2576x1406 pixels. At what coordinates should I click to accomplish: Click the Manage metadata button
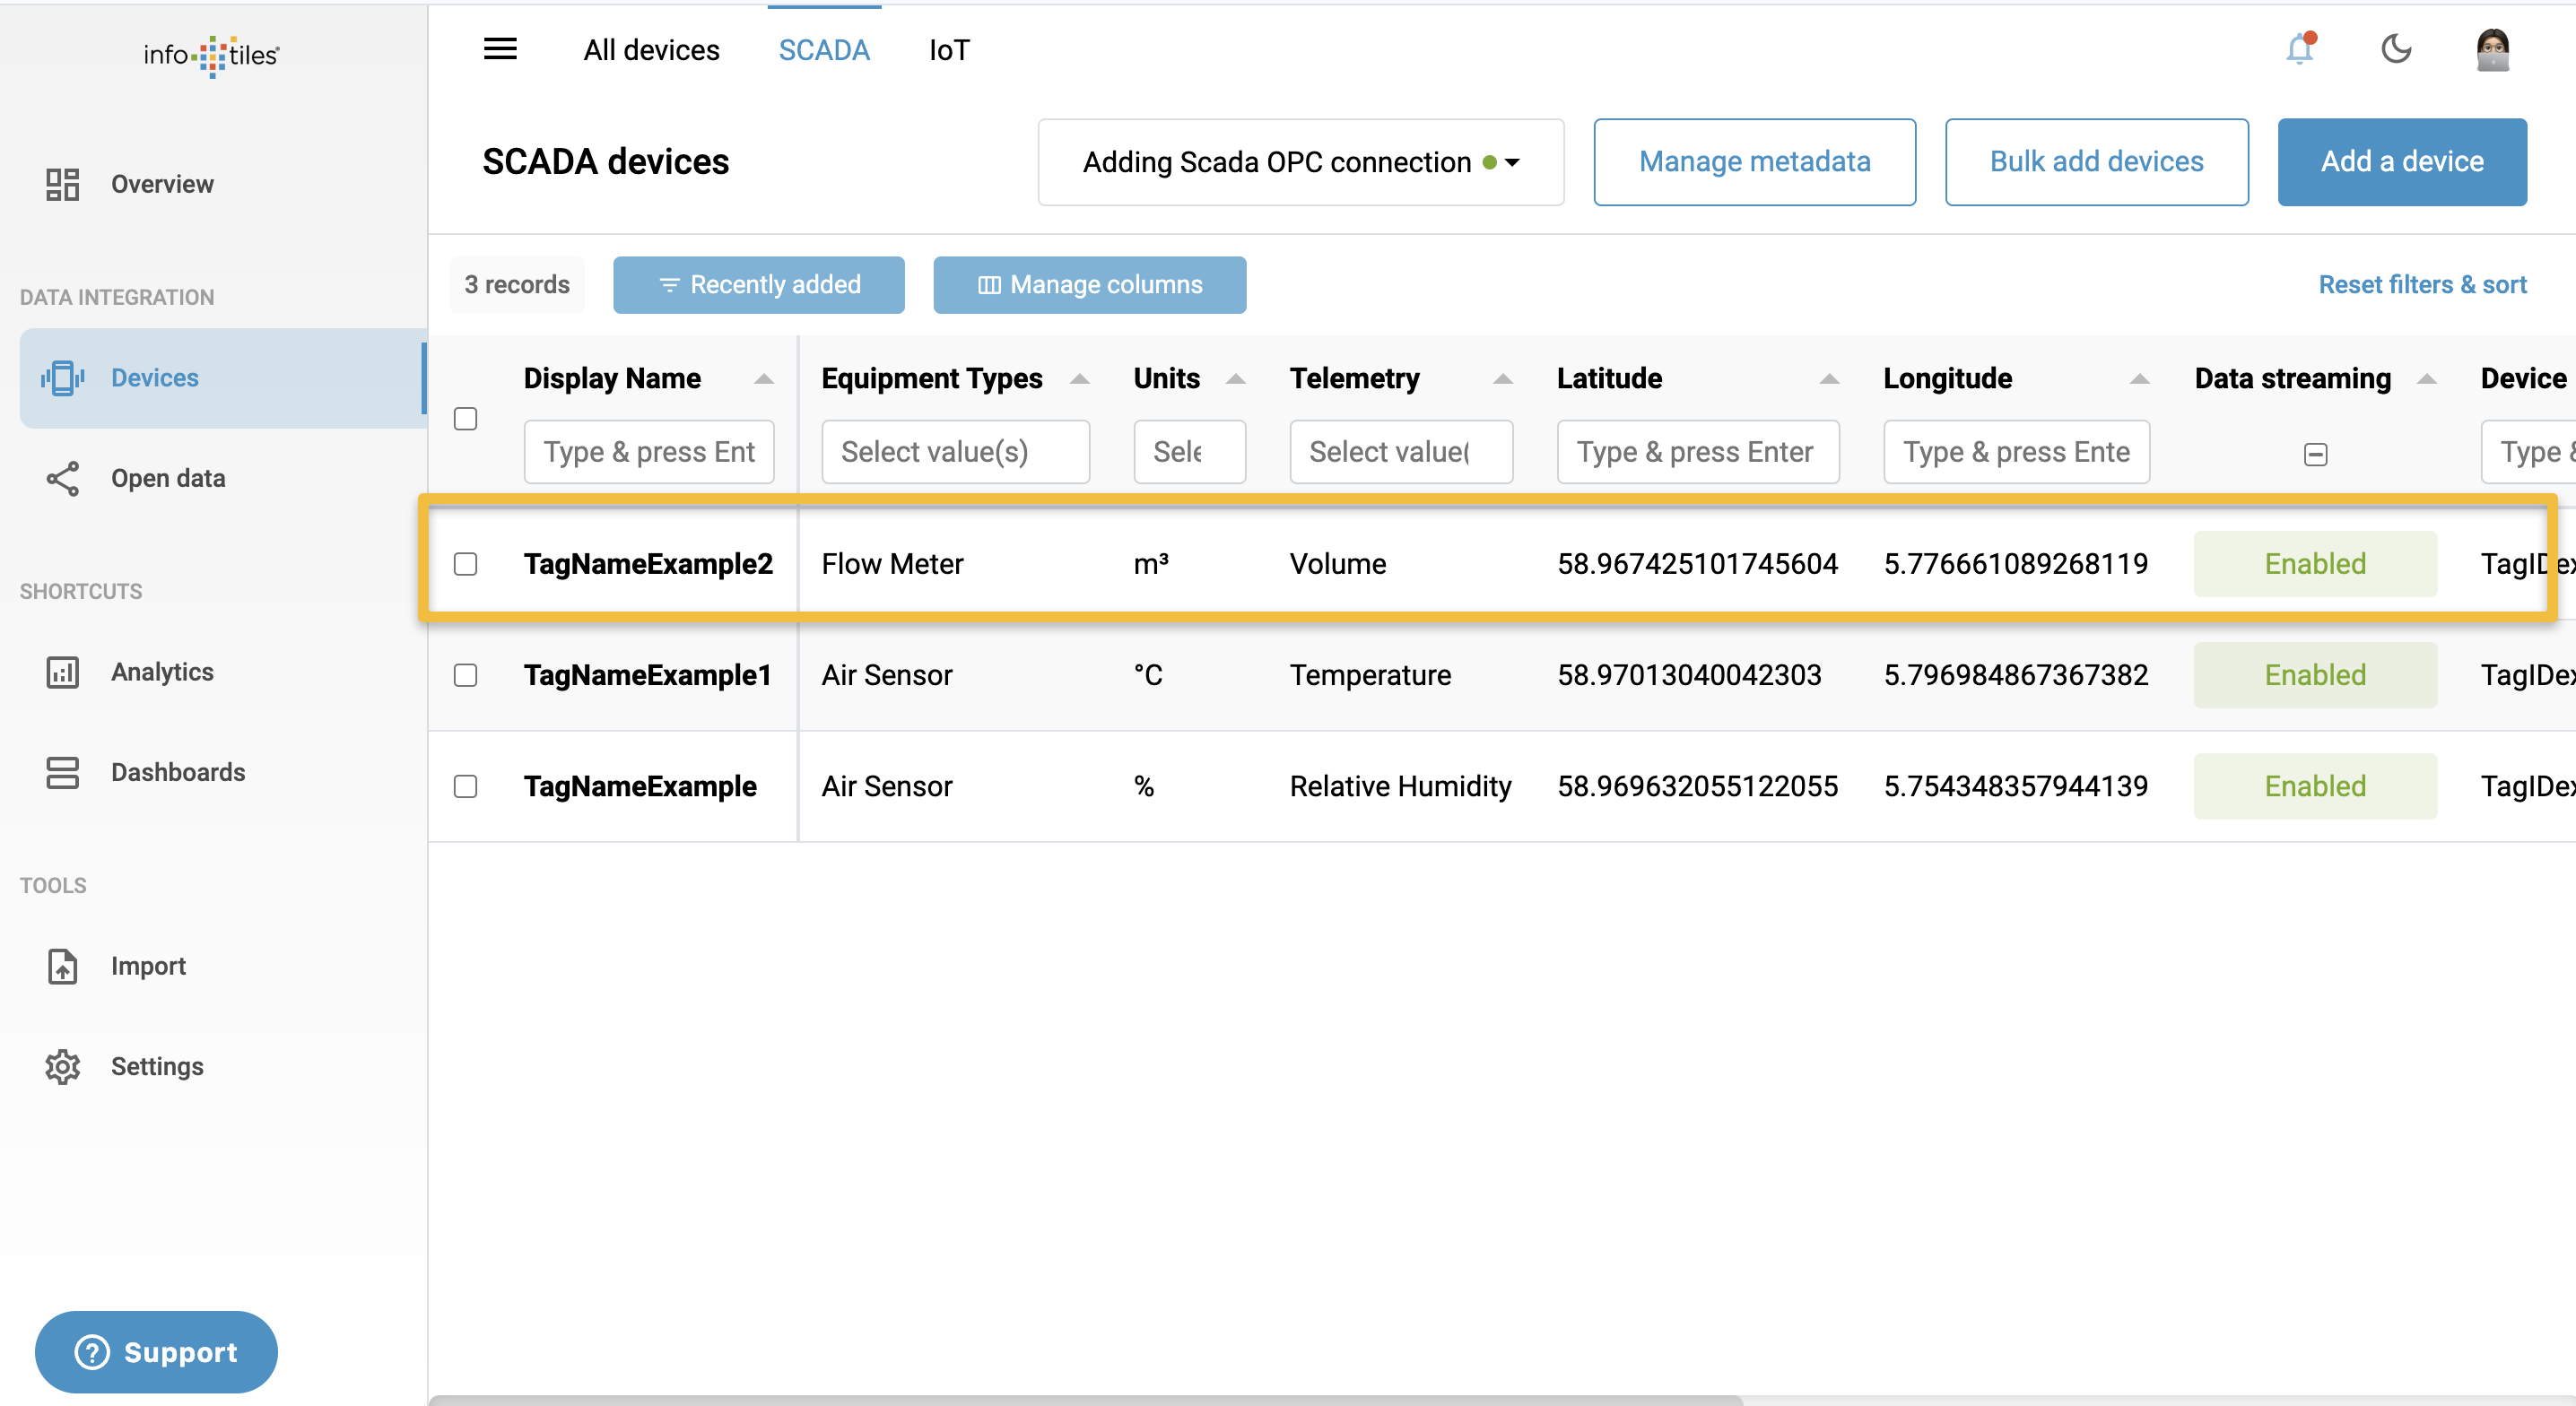[1754, 162]
